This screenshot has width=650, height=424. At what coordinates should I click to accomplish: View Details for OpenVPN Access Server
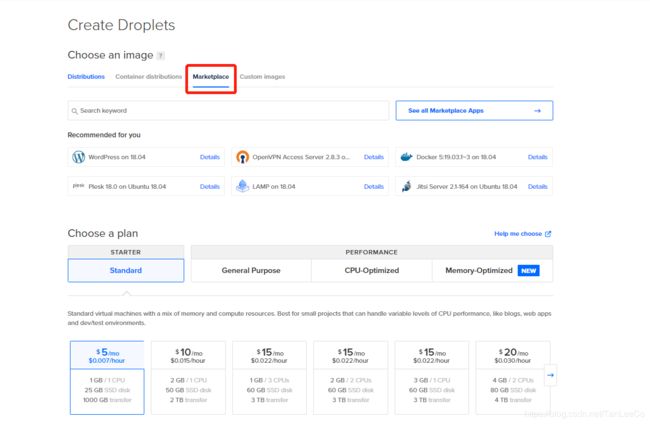[x=374, y=157]
